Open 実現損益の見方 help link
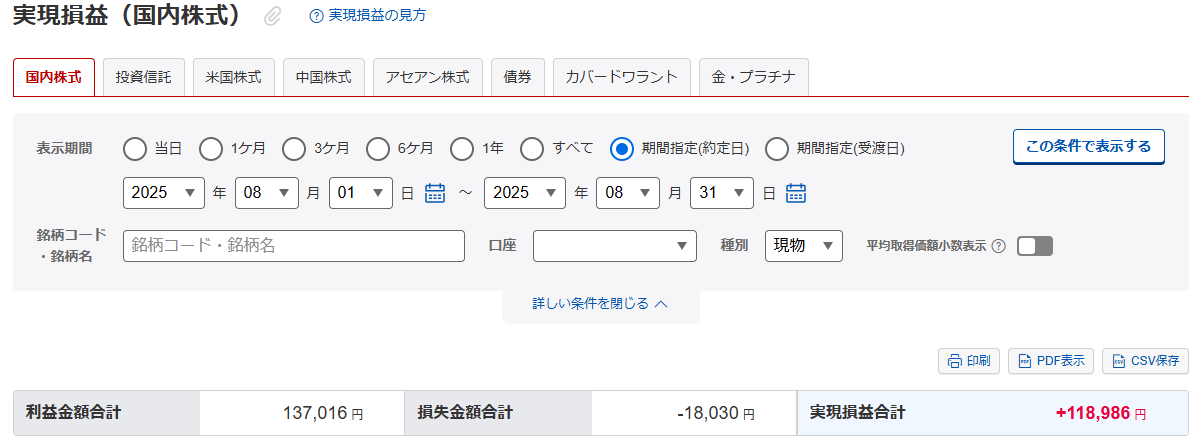The width and height of the screenshot is (1194, 442). pos(368,16)
